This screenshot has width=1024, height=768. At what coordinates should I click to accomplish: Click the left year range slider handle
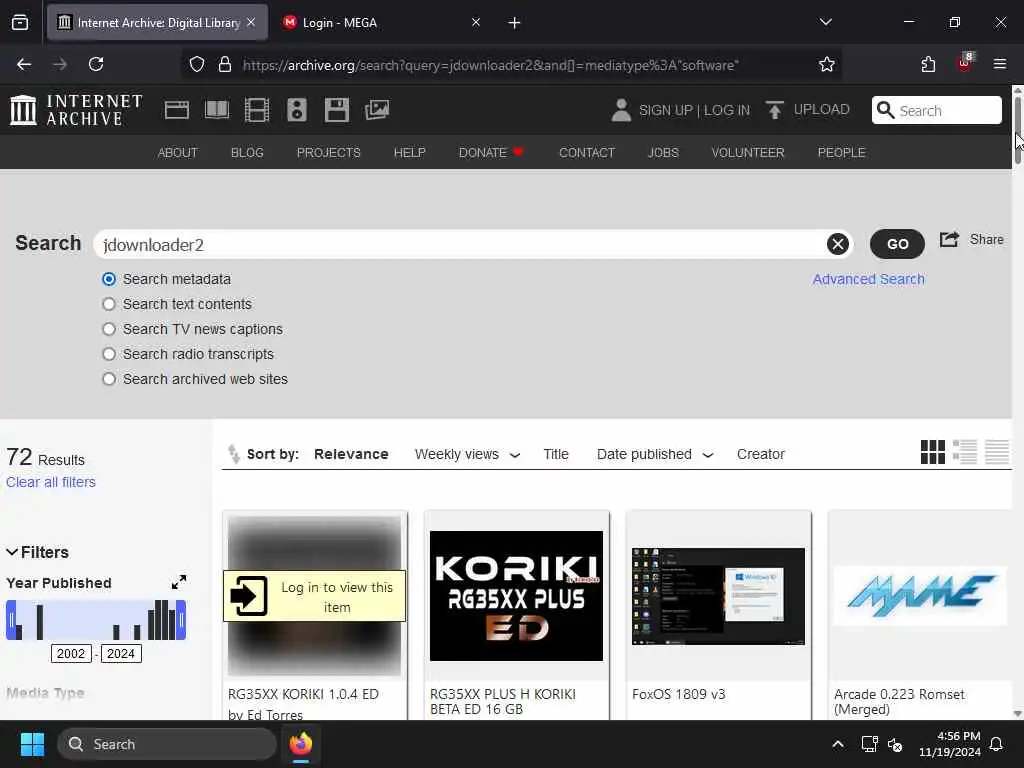pyautogui.click(x=11, y=620)
